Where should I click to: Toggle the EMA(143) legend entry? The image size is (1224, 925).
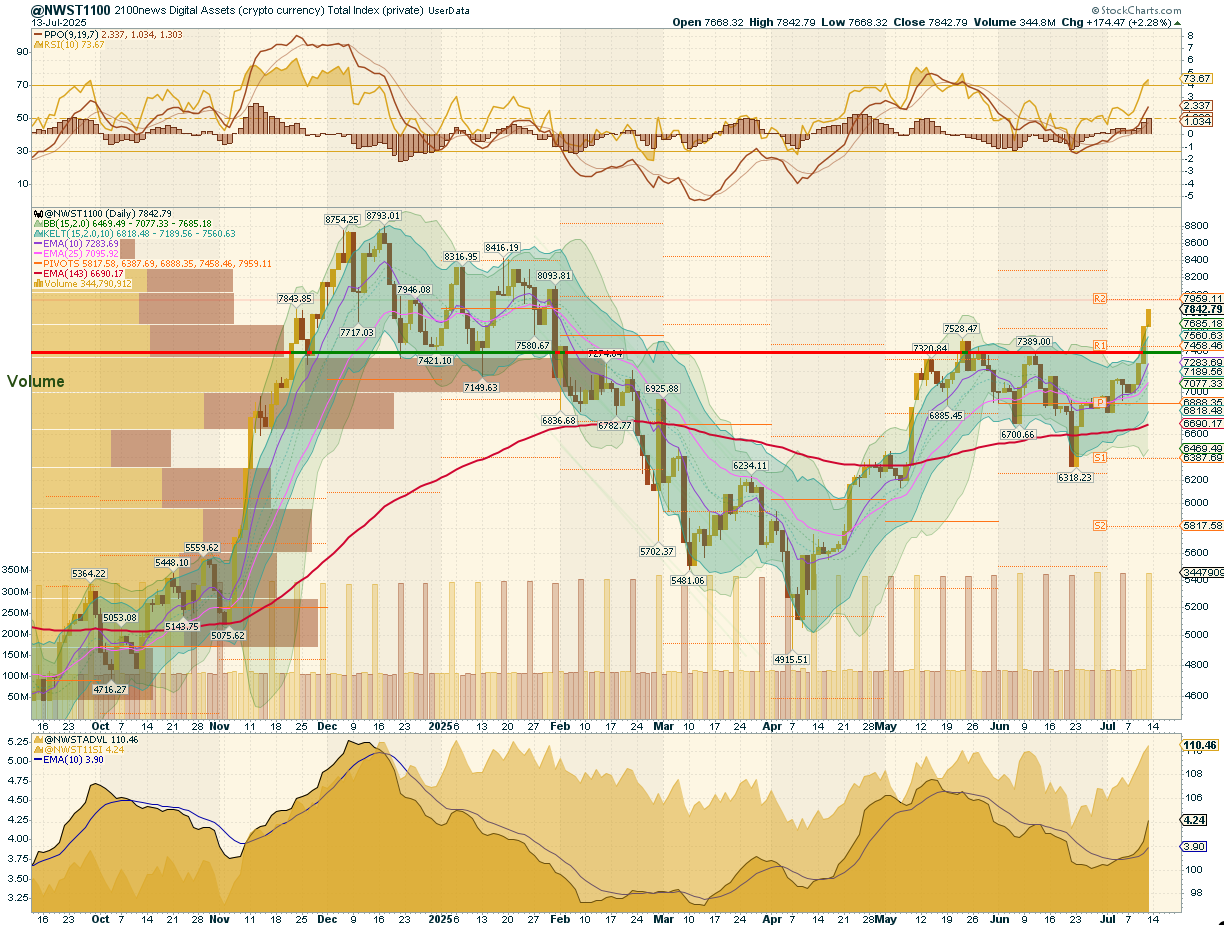(82, 273)
